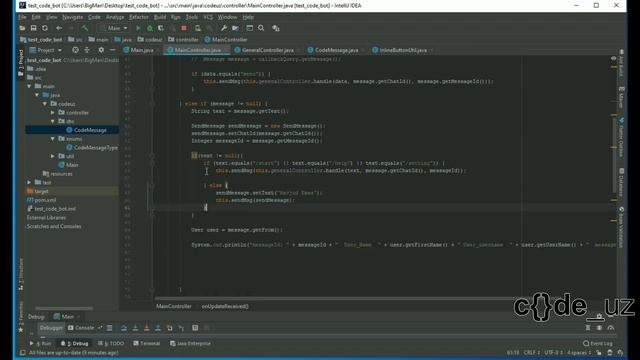
Task: Toggle the Debug tool window button
Action: pos(75,343)
